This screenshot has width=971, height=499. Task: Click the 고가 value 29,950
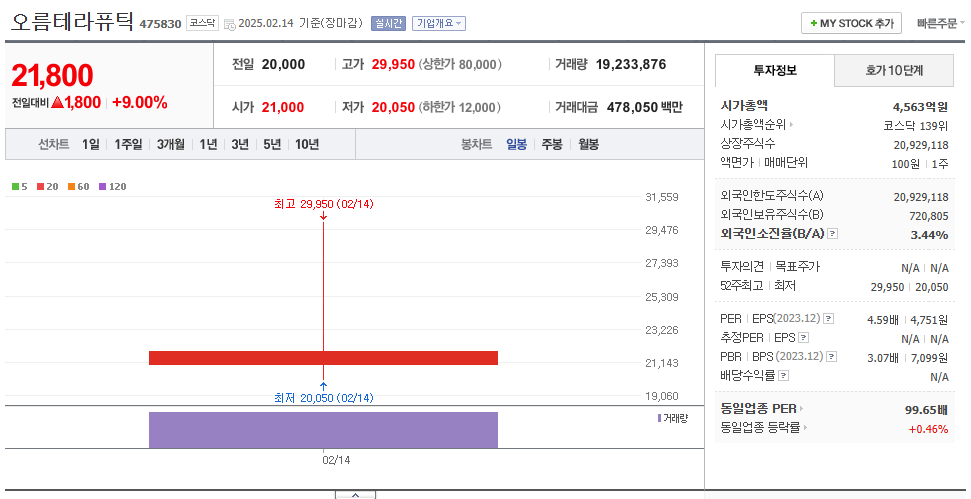point(393,64)
